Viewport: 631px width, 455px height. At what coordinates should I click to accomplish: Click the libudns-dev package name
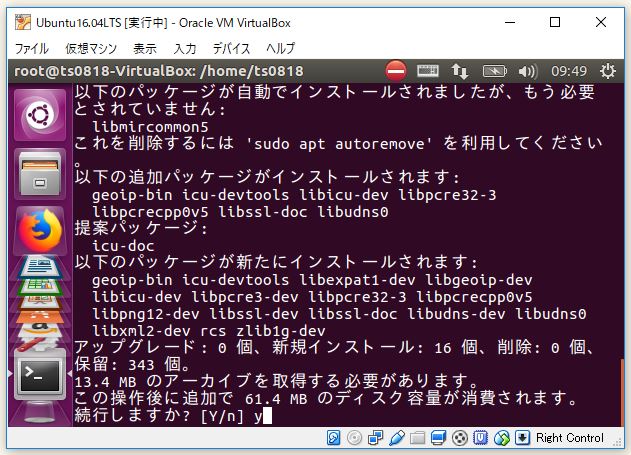456,314
